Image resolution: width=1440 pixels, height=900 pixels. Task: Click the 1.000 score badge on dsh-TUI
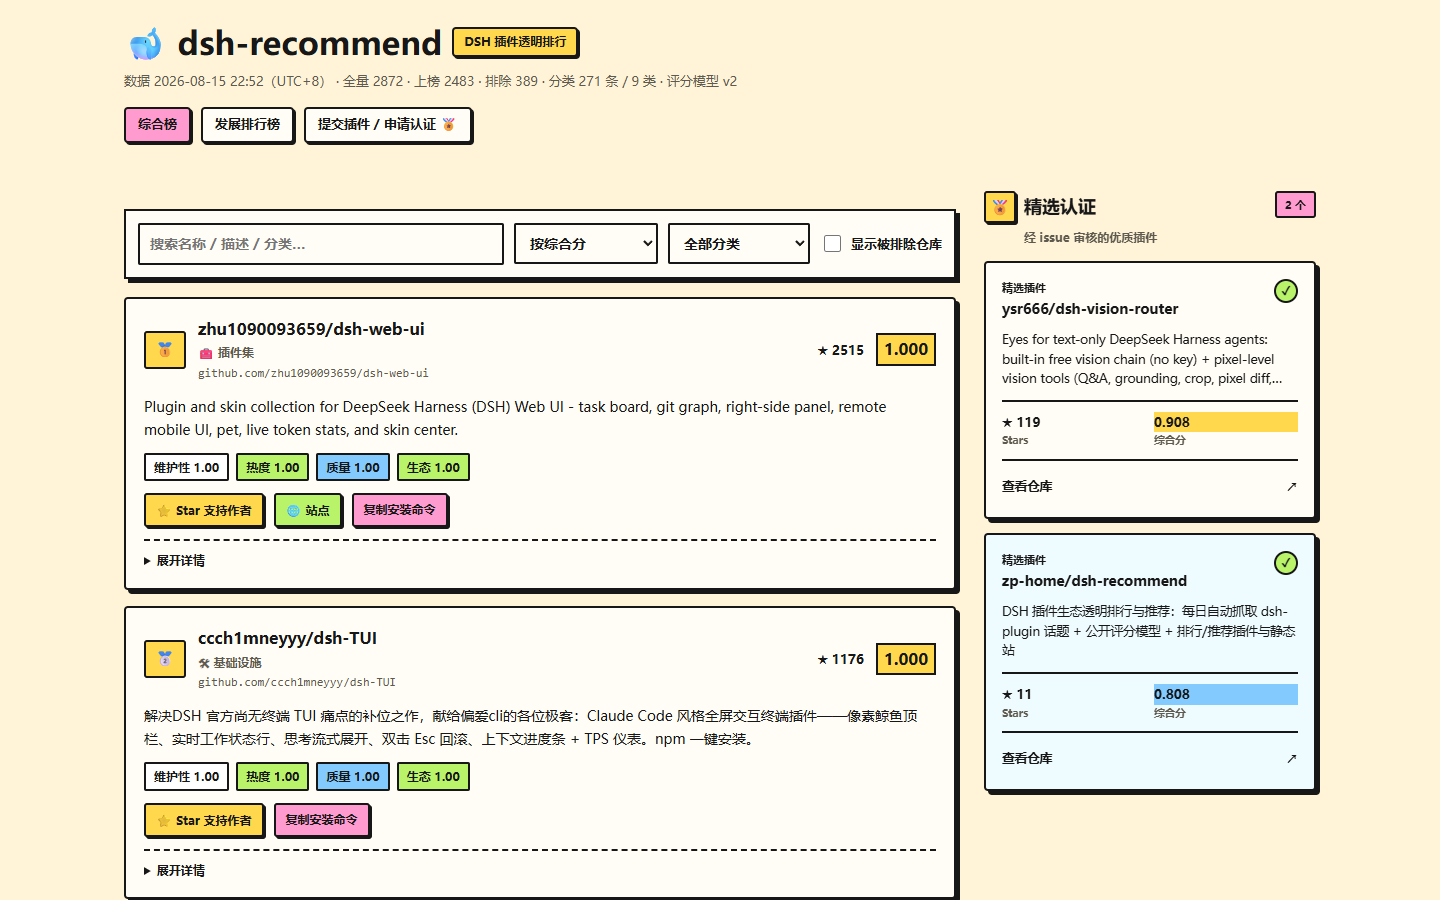pos(906,659)
